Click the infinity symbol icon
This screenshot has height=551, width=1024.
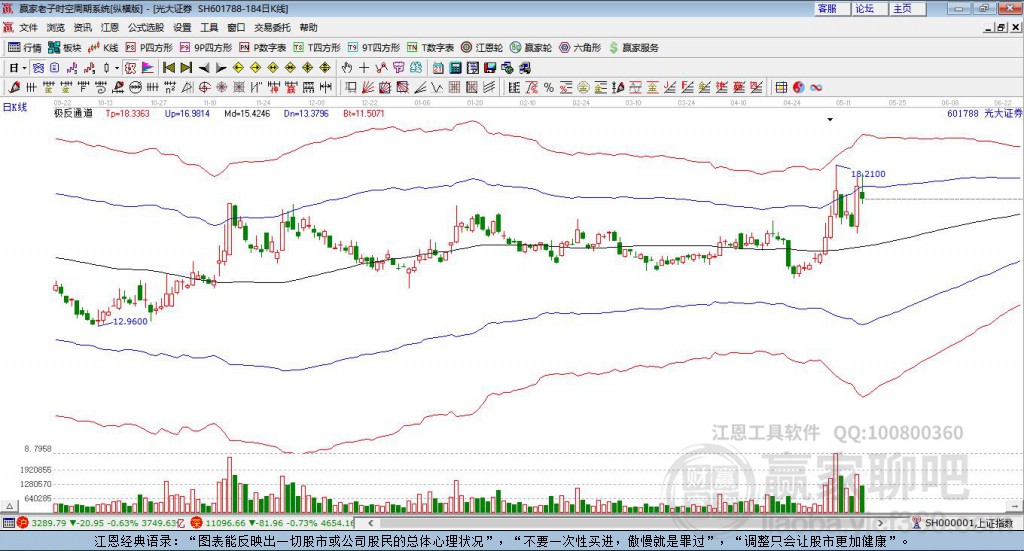coord(816,87)
